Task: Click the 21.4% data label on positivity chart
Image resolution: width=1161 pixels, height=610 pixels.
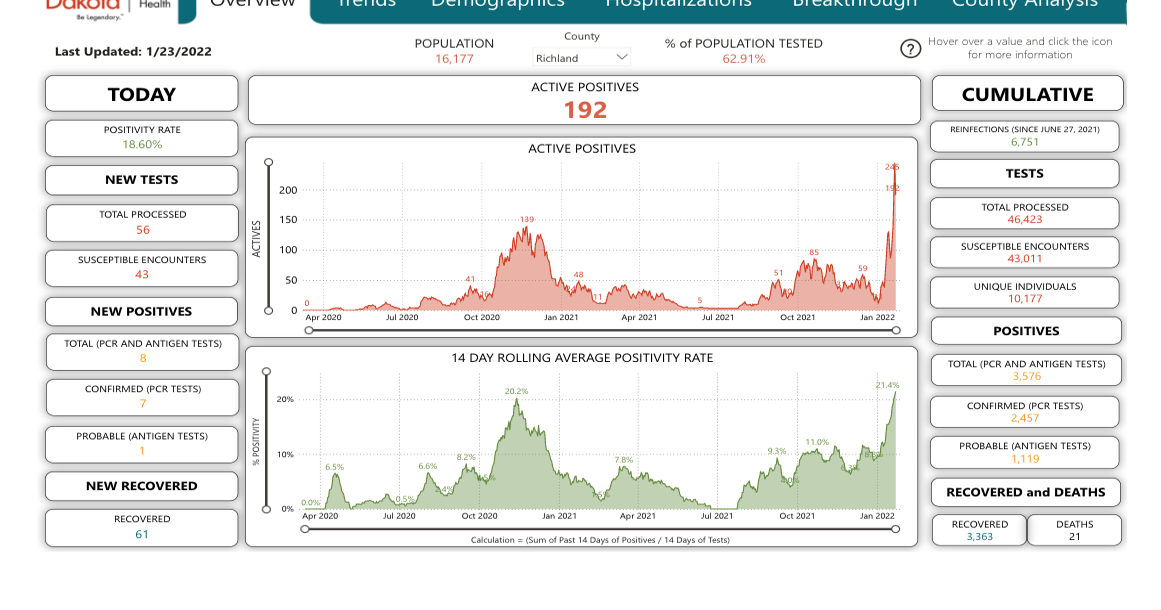Action: (887, 385)
